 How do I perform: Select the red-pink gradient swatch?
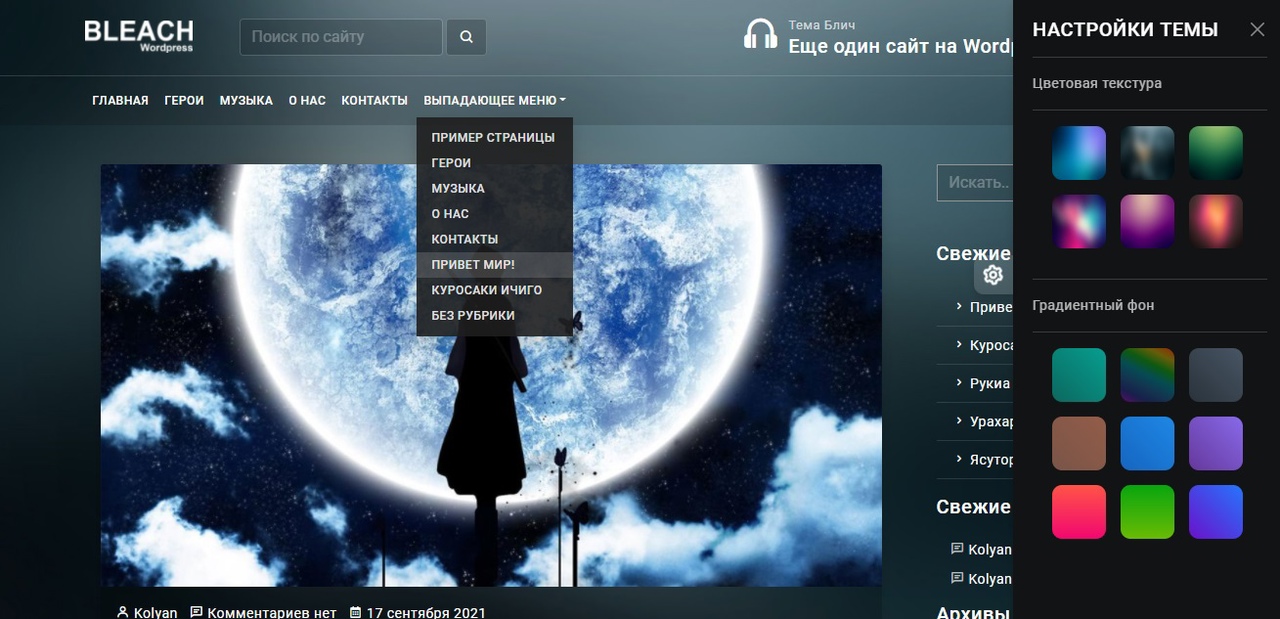(x=1079, y=512)
